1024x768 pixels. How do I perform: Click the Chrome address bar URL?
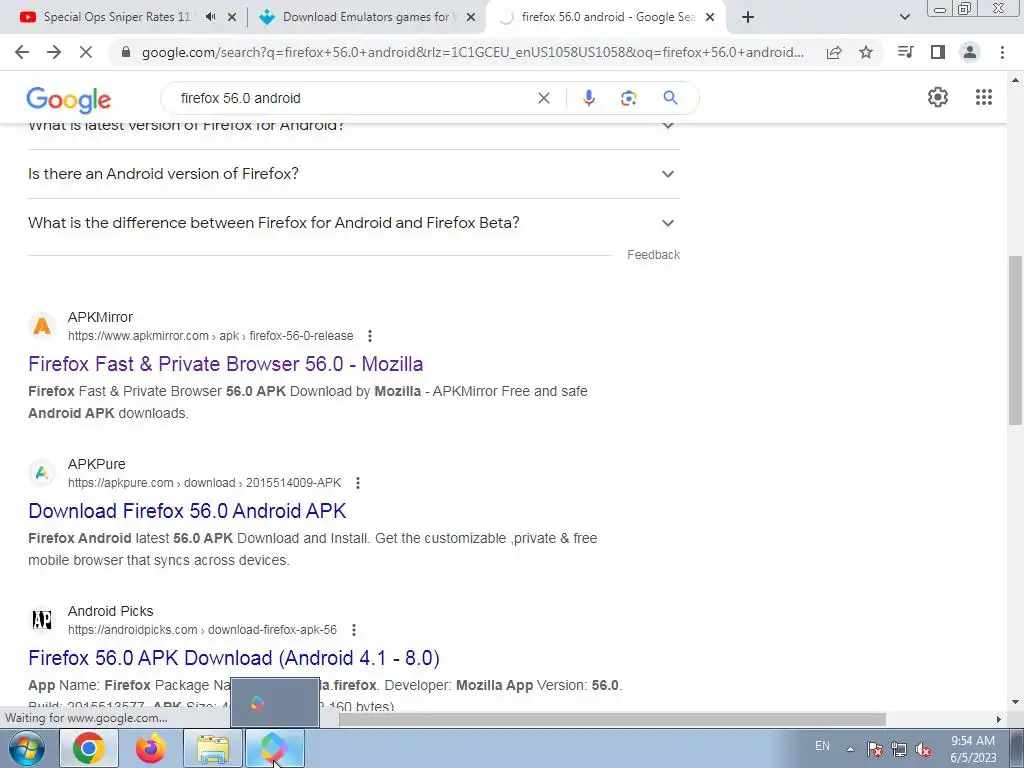473,52
